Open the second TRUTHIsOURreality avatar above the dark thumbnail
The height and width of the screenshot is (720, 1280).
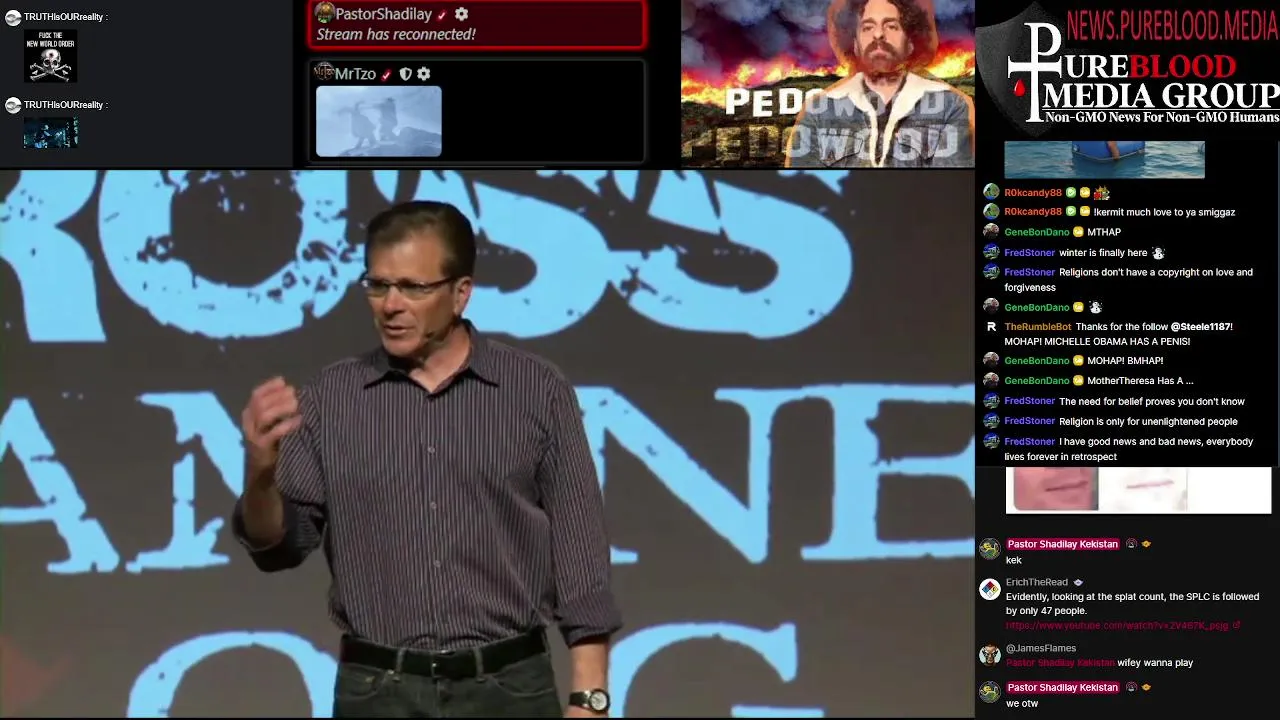(x=13, y=105)
